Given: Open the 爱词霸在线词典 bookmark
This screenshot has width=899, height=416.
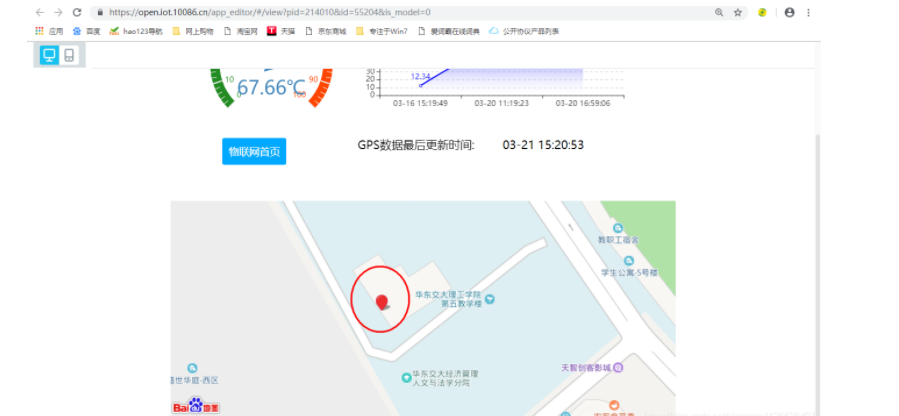Looking at the screenshot, I should coord(449,31).
